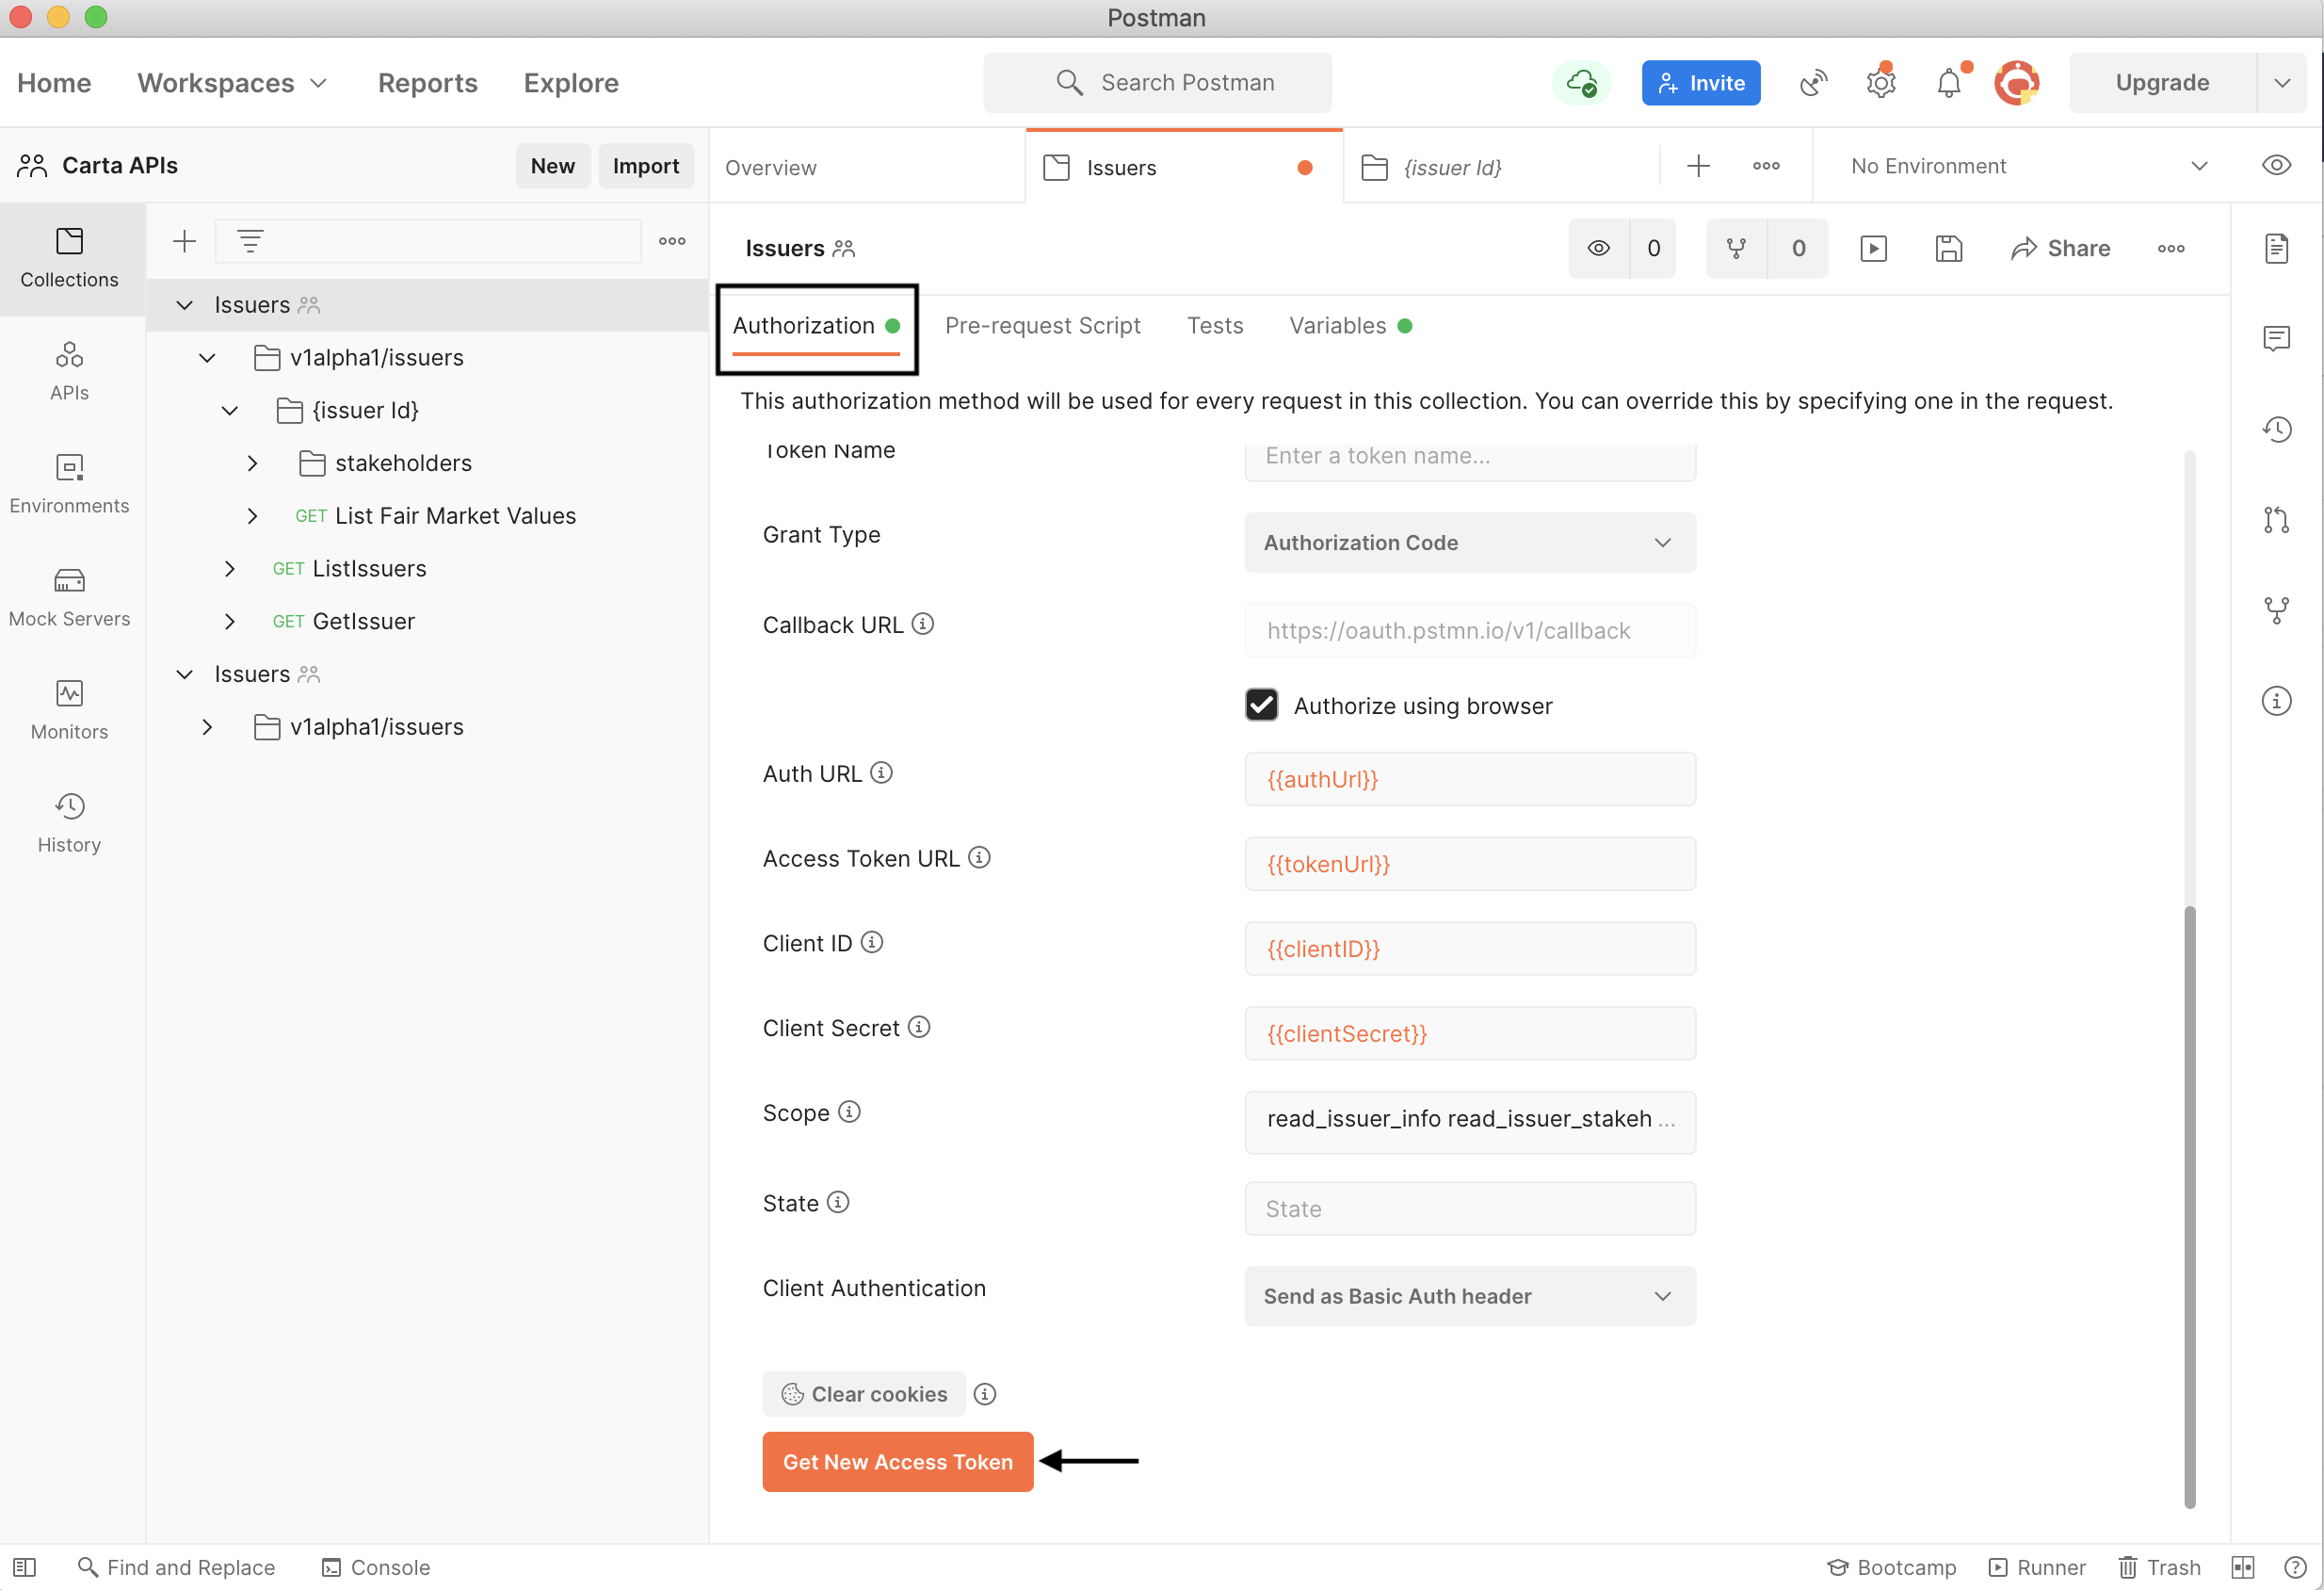2324x1590 pixels.
Task: Open the settings gear icon
Action: pyautogui.click(x=1880, y=83)
